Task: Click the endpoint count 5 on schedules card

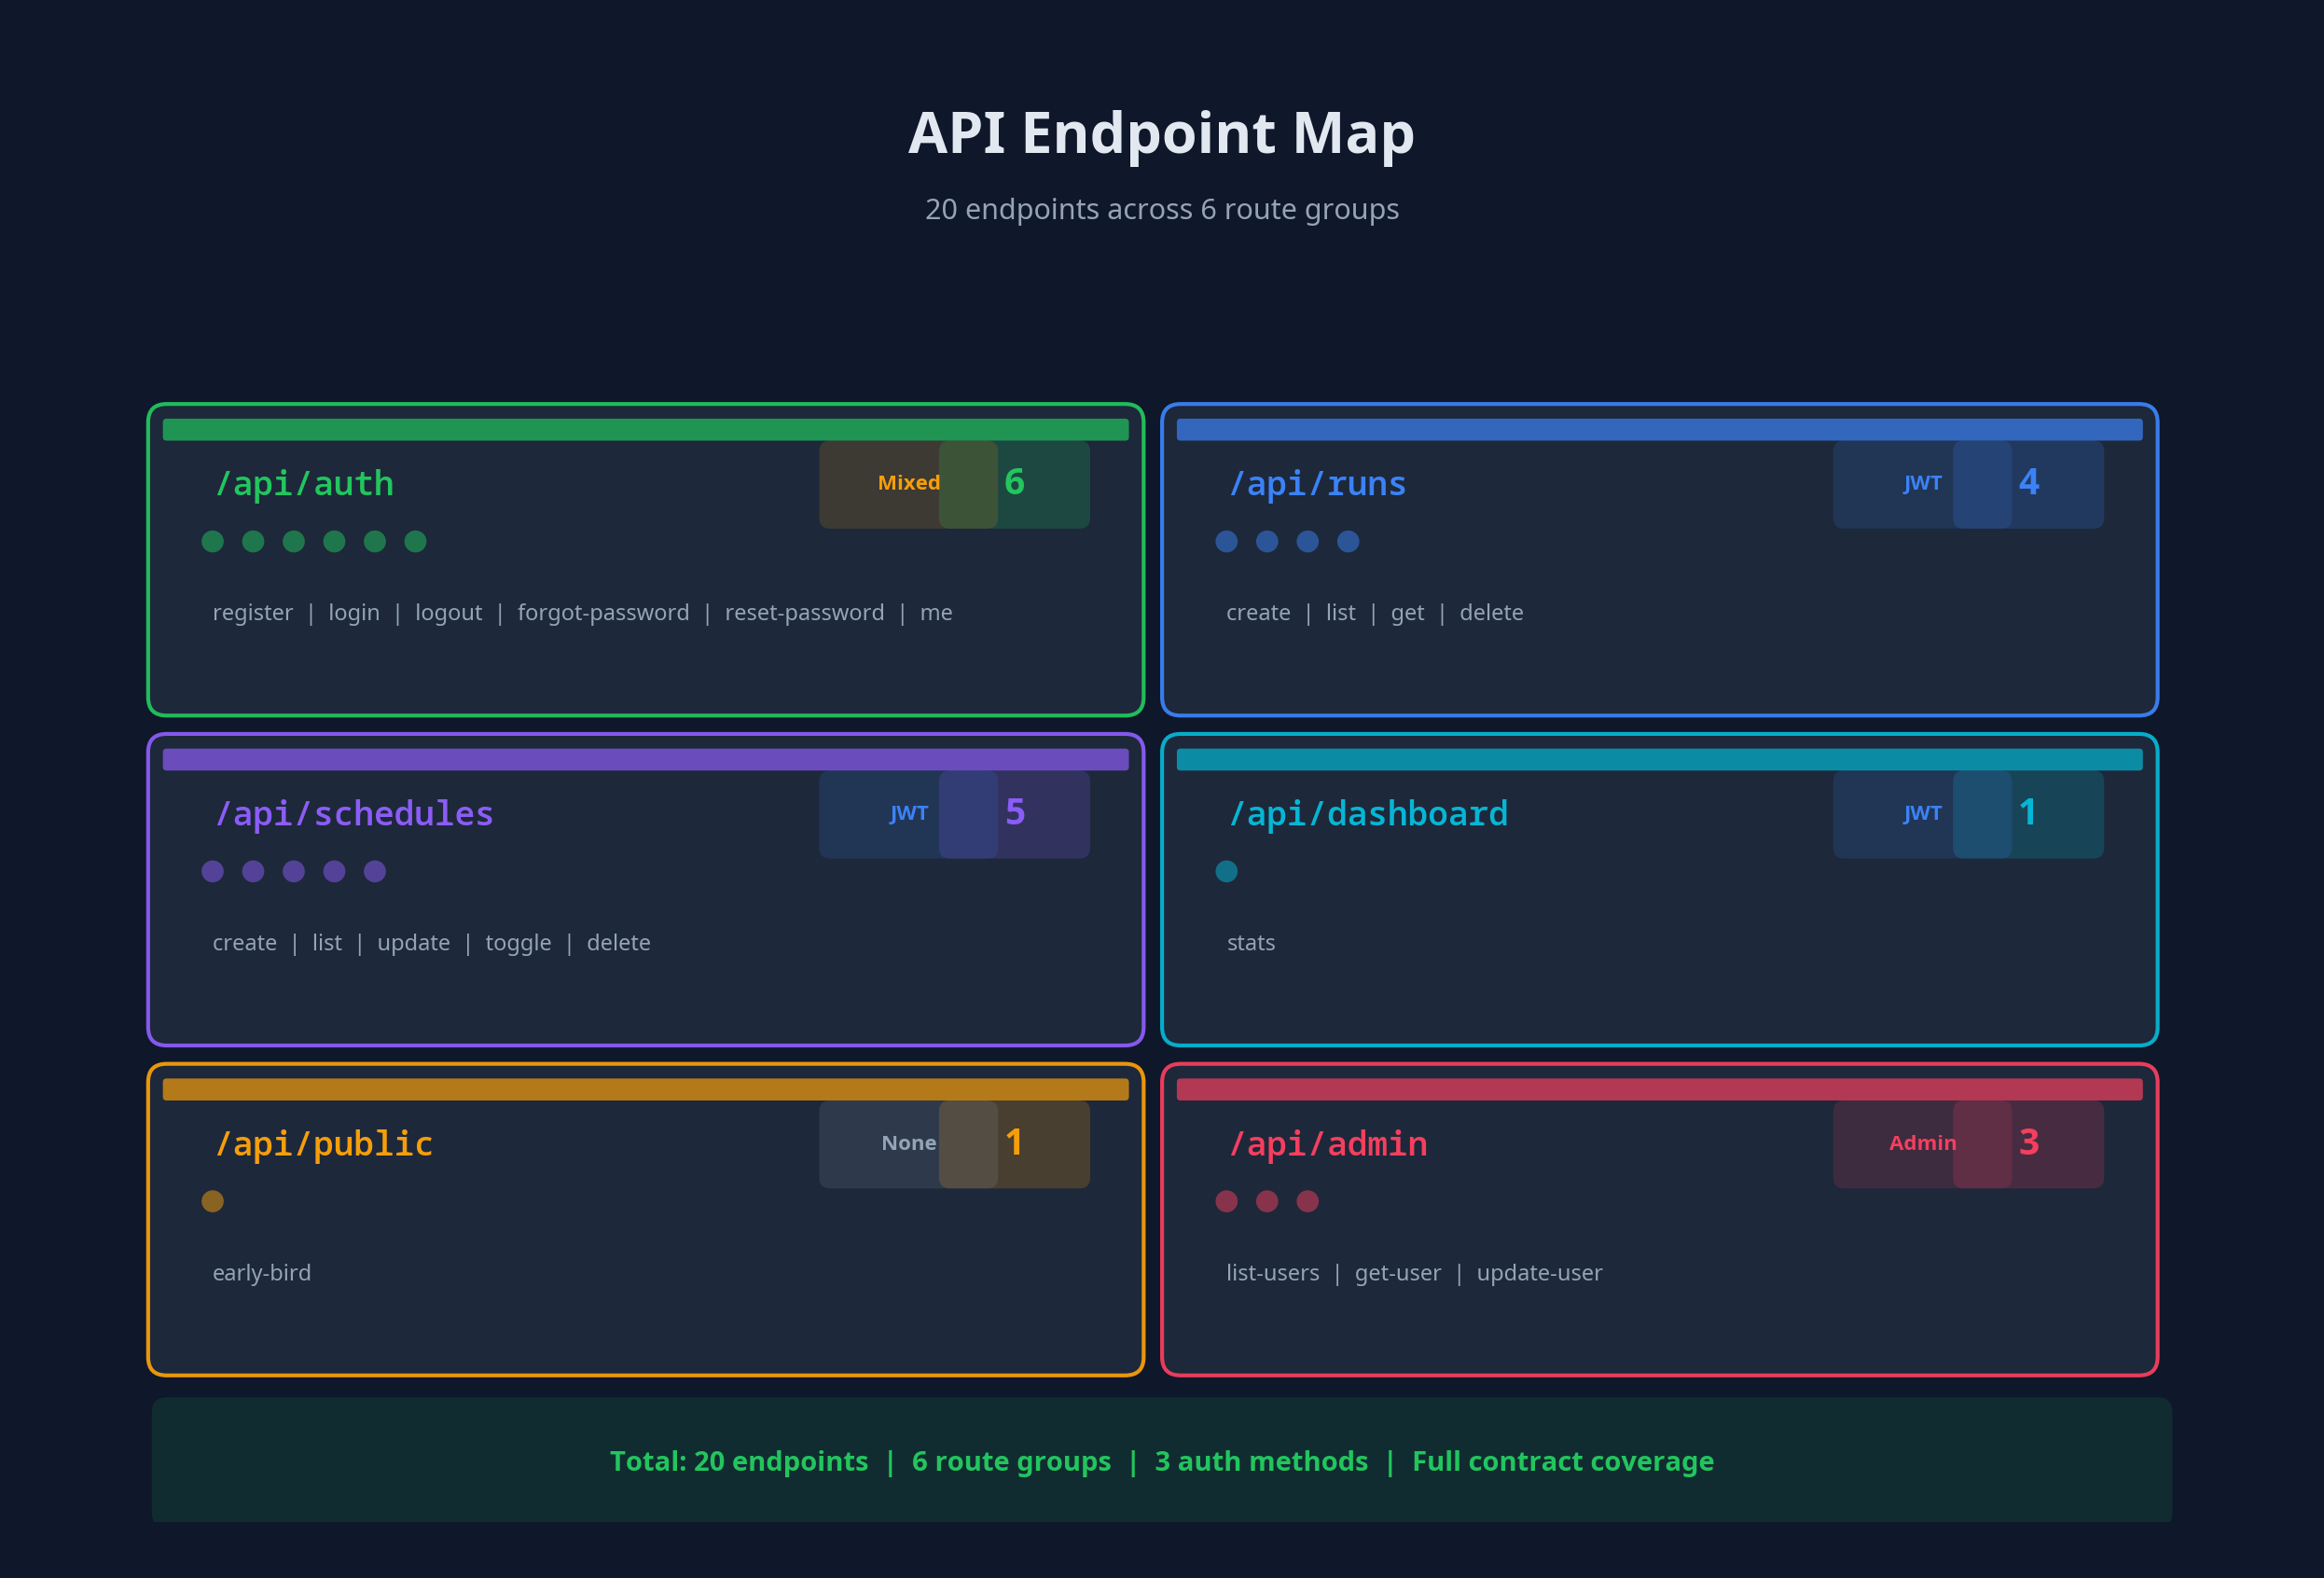Action: click(x=1015, y=813)
